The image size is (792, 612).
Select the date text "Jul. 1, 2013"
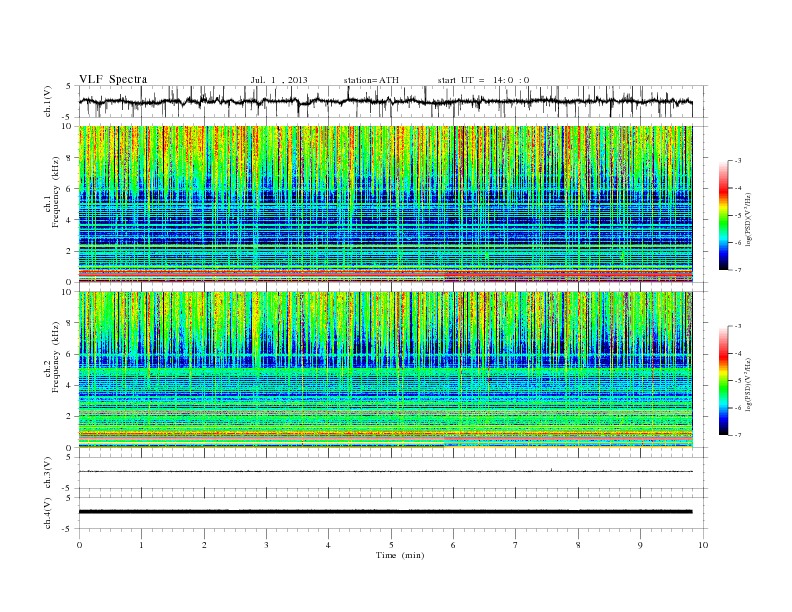(279, 80)
